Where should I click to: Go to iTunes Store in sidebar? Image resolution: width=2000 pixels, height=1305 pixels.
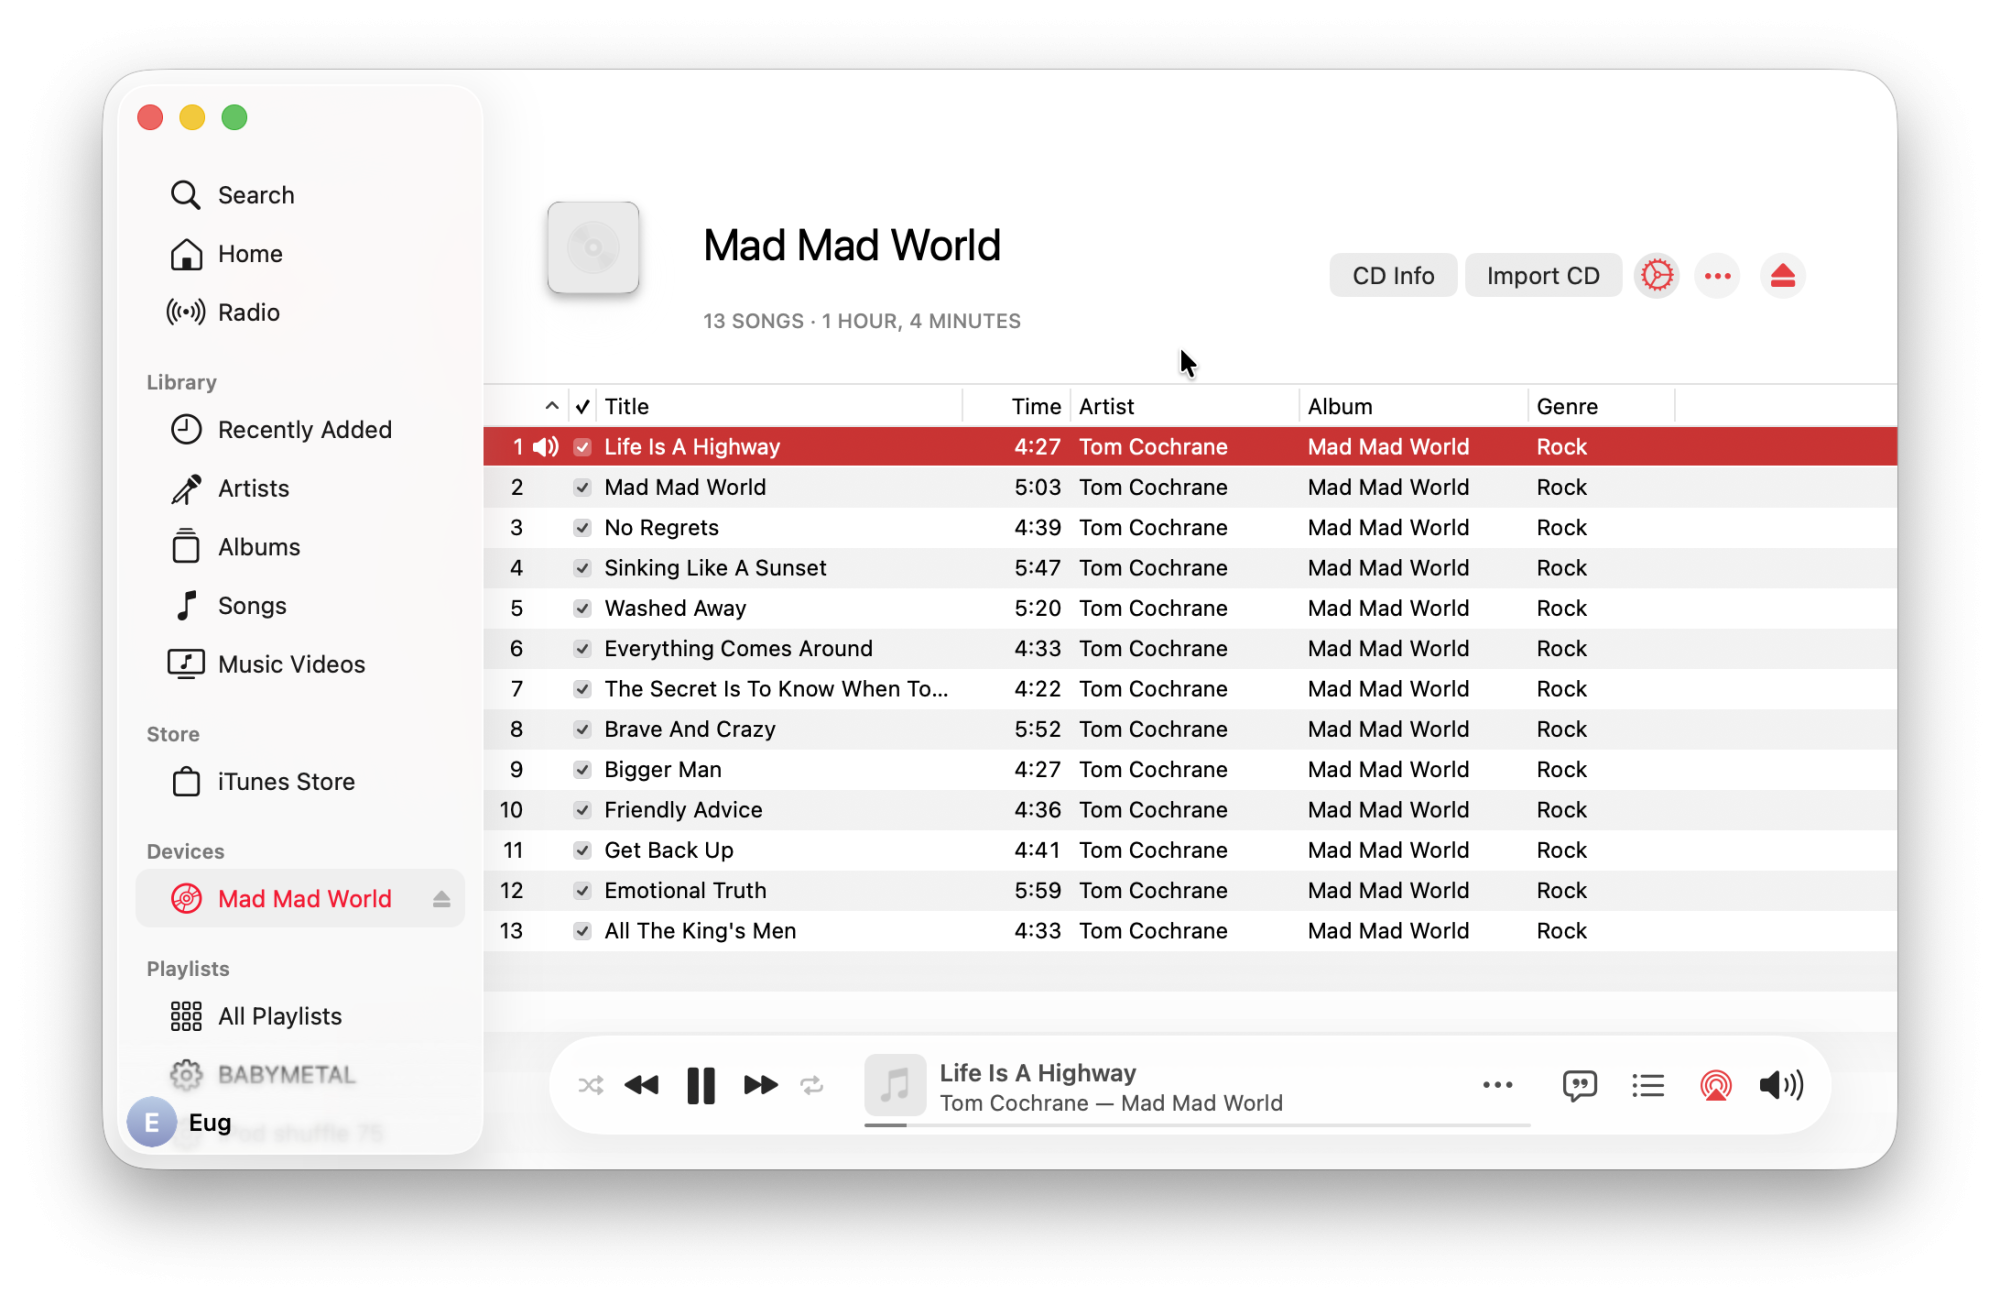click(x=286, y=782)
